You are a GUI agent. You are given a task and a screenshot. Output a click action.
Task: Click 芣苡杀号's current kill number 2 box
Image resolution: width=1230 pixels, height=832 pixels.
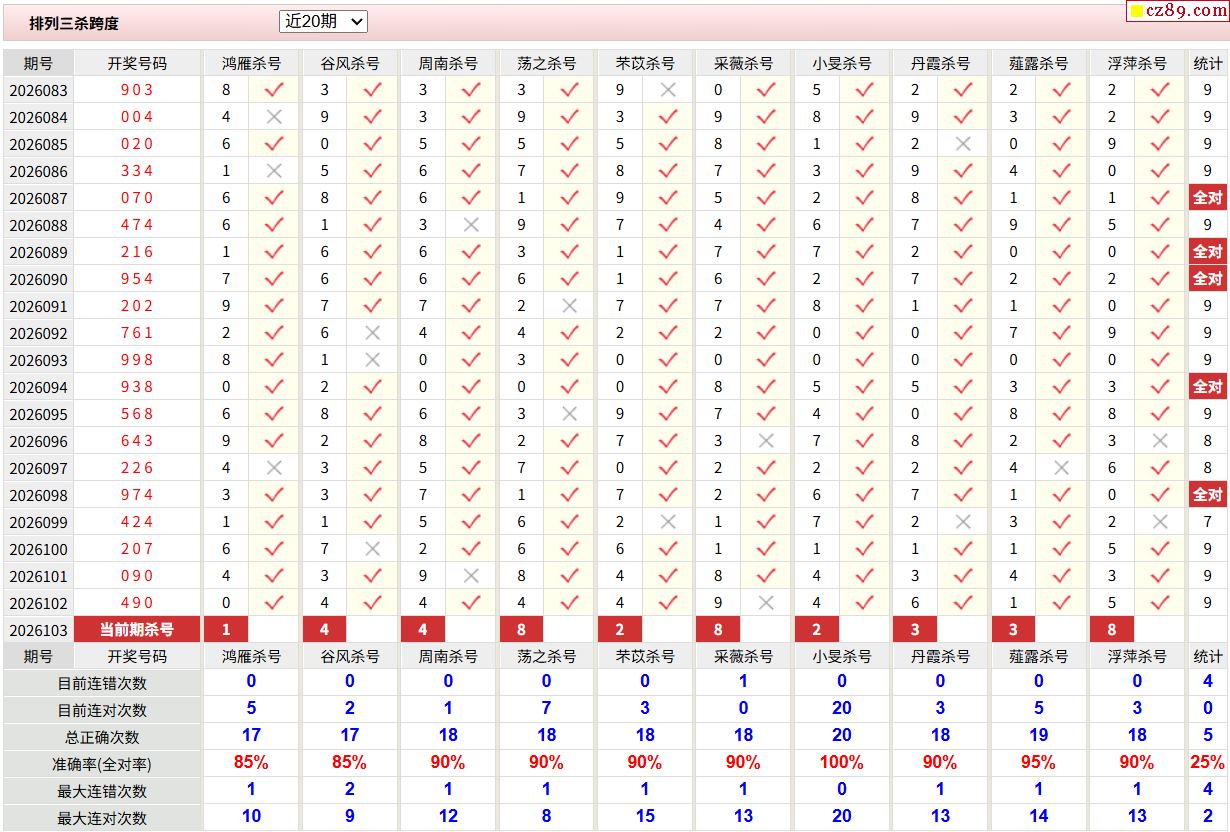click(620, 630)
